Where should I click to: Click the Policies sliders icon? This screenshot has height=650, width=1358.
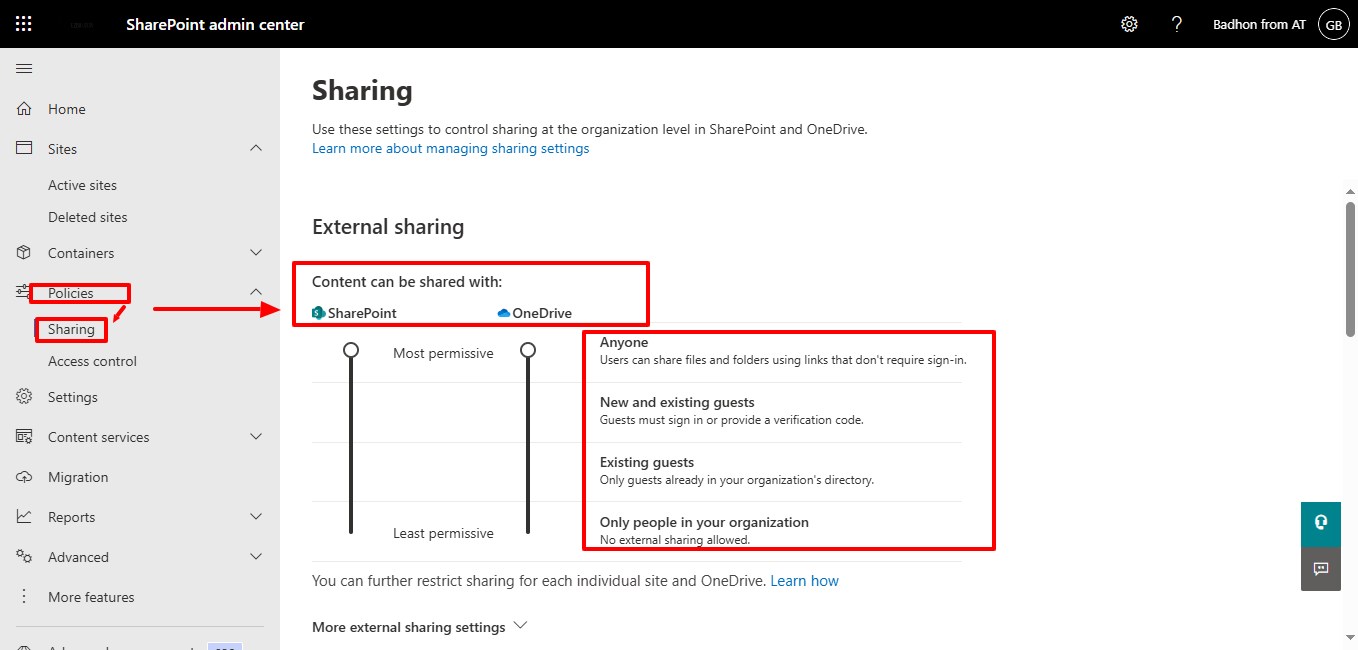point(23,292)
